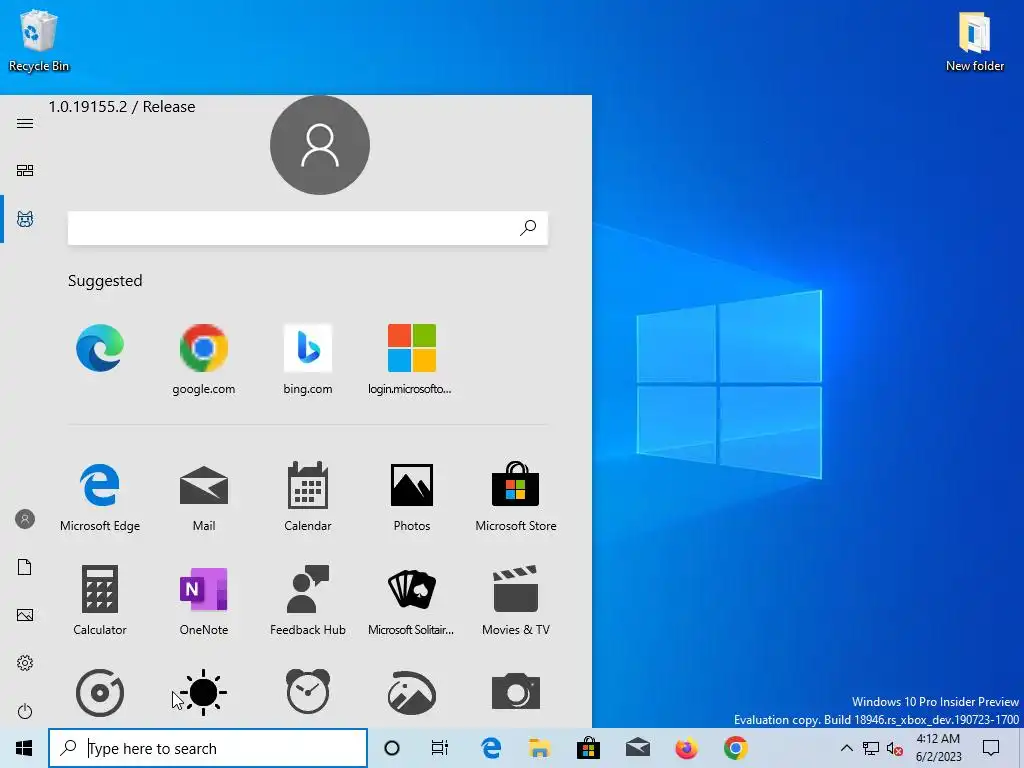Viewport: 1024px width, 768px height.
Task: Open Documents from Start sidebar
Action: pyautogui.click(x=25, y=567)
